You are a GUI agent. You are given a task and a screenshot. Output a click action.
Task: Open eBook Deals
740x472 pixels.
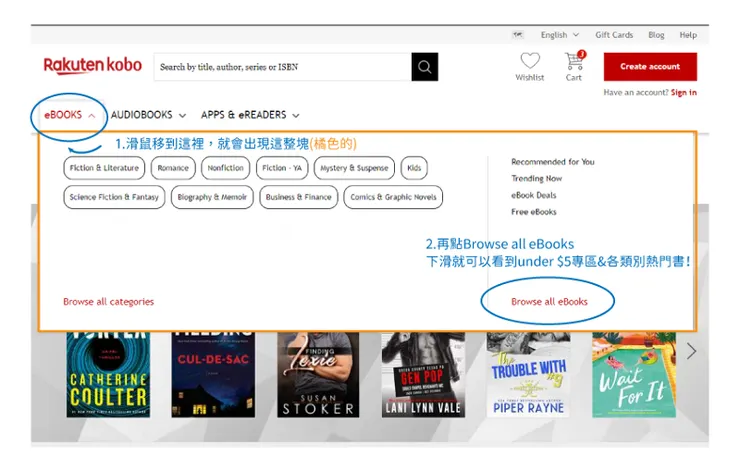(534, 195)
